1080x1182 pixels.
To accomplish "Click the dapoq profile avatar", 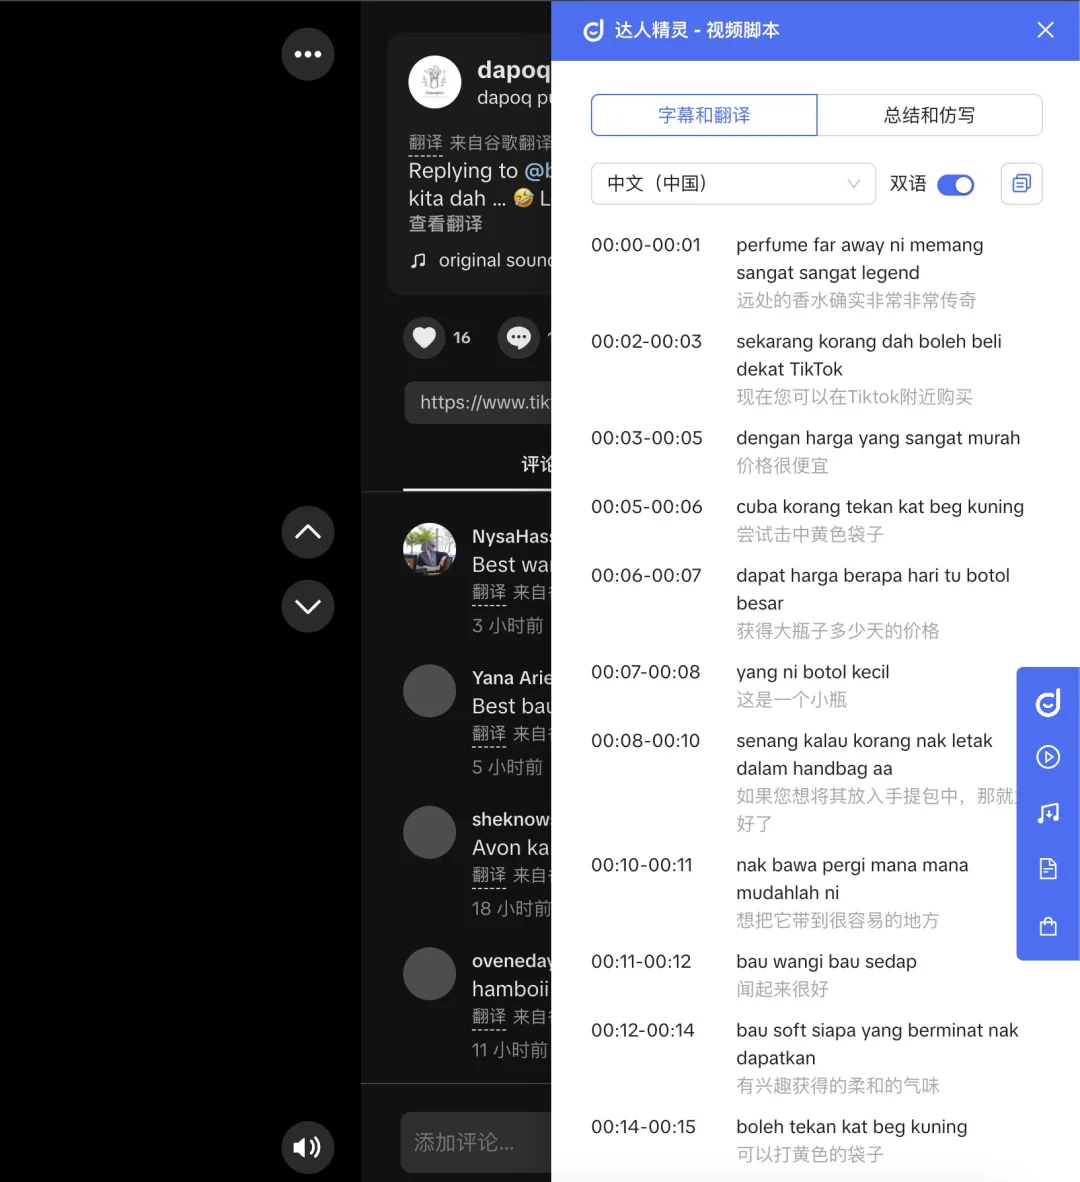I will tap(435, 81).
